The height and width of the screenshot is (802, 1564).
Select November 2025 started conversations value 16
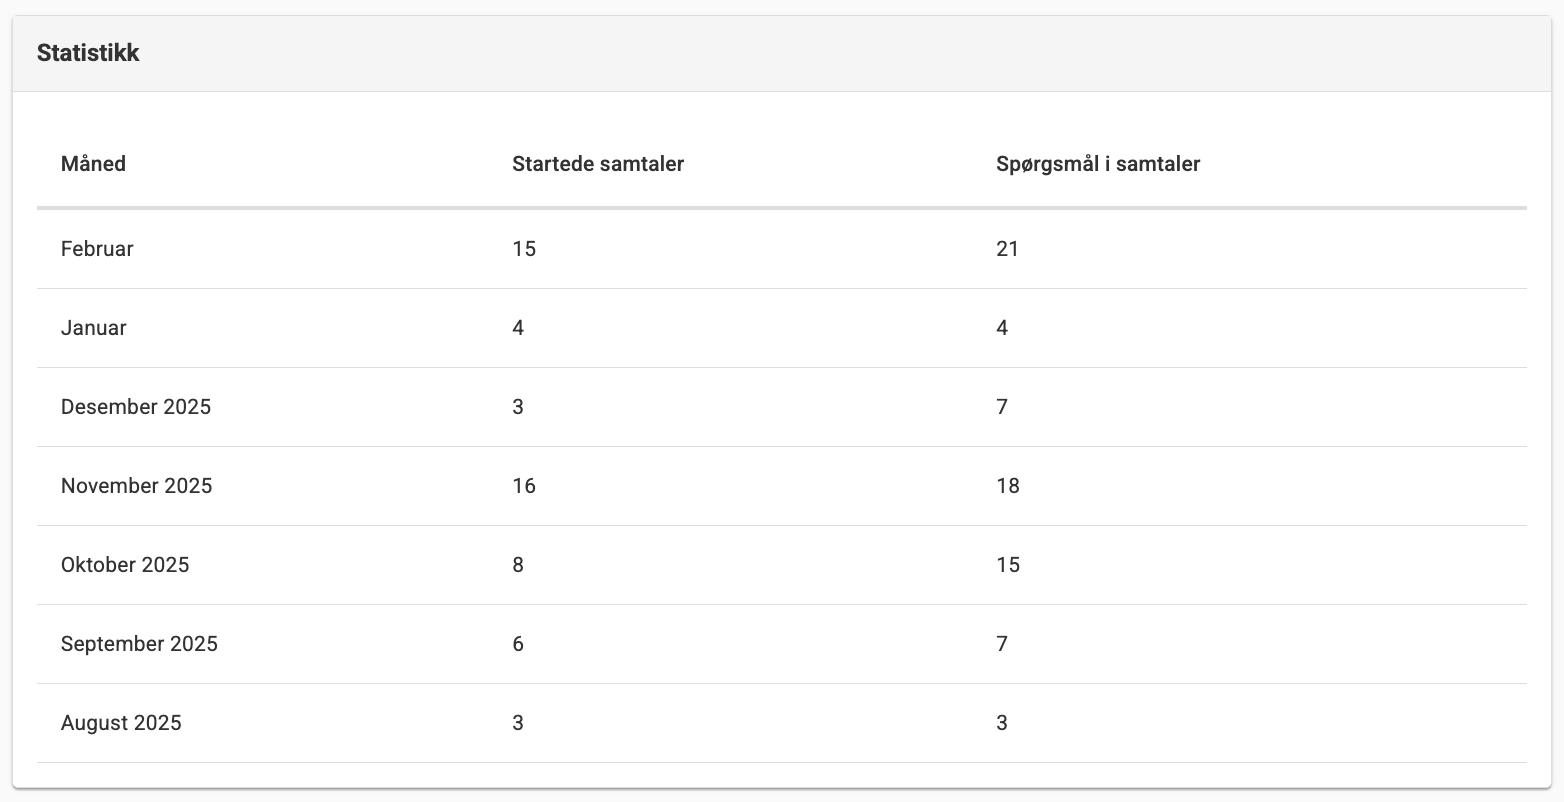(524, 486)
